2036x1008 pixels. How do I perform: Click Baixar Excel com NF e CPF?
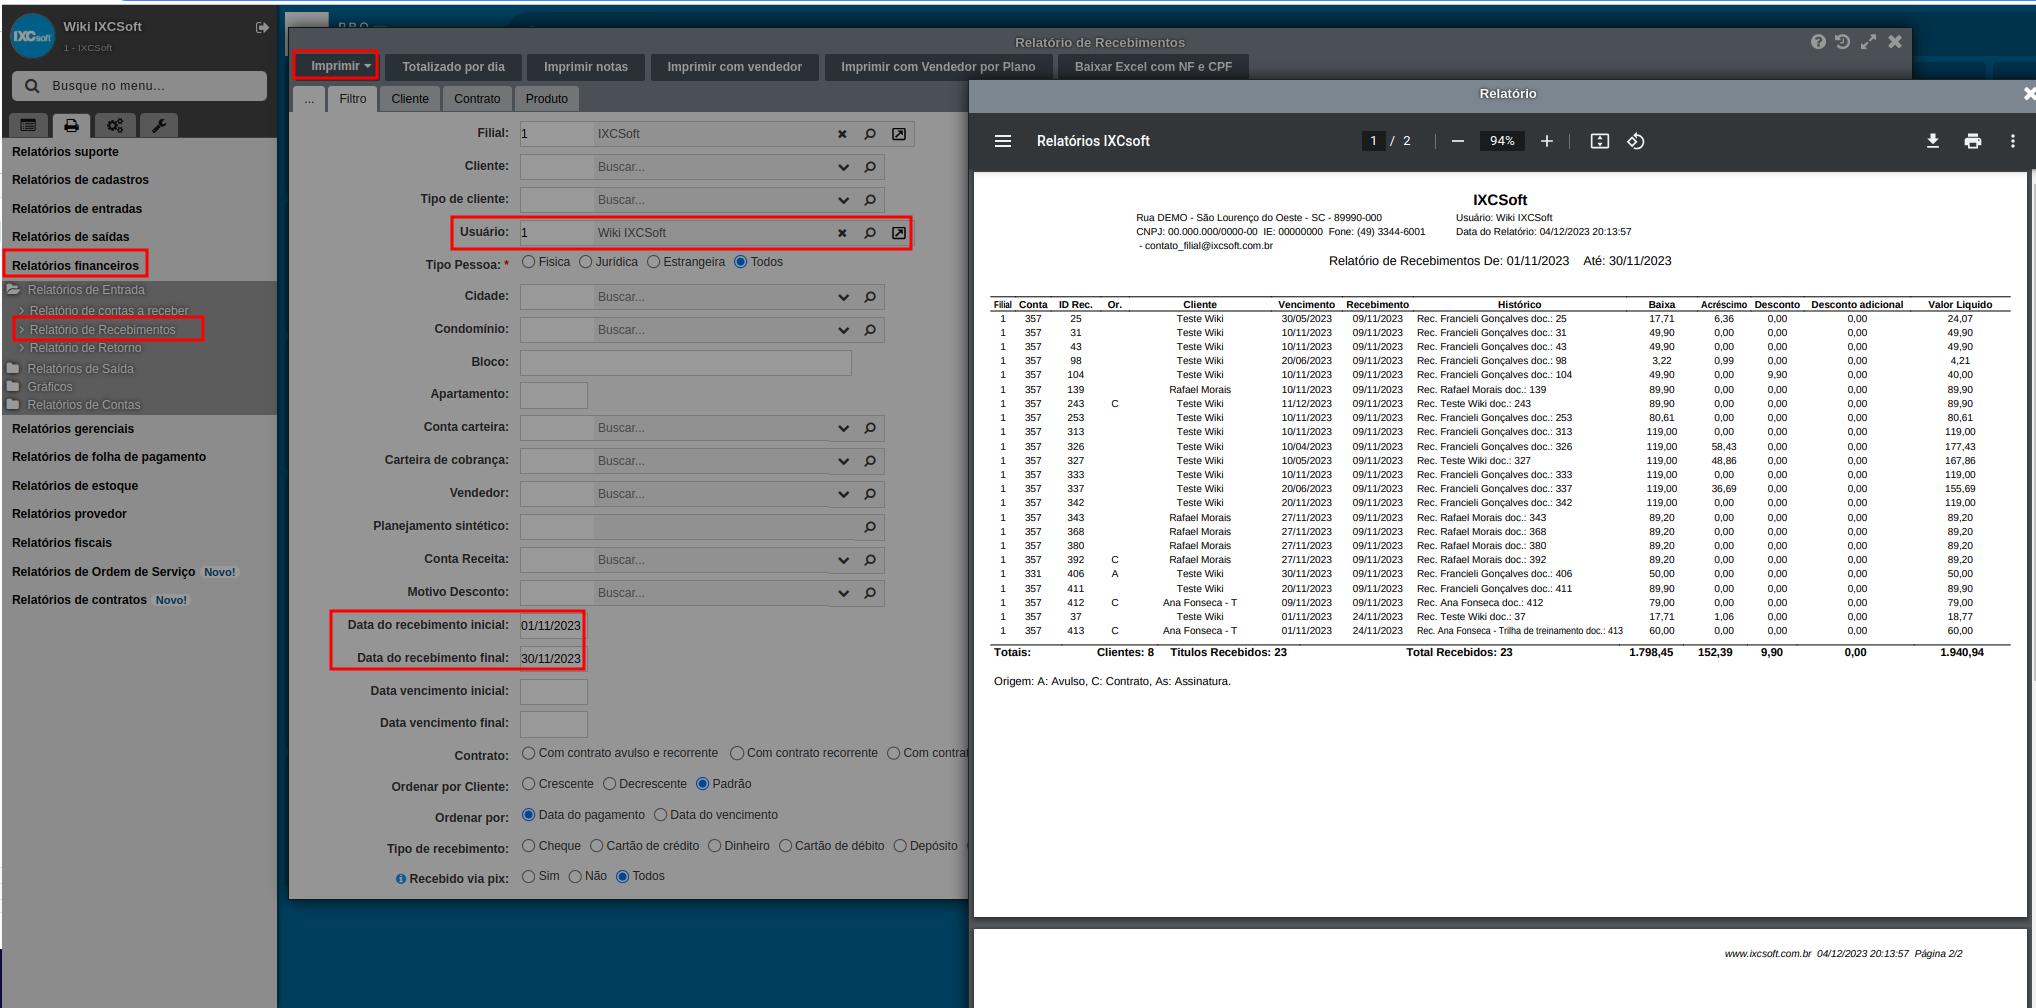point(1153,67)
